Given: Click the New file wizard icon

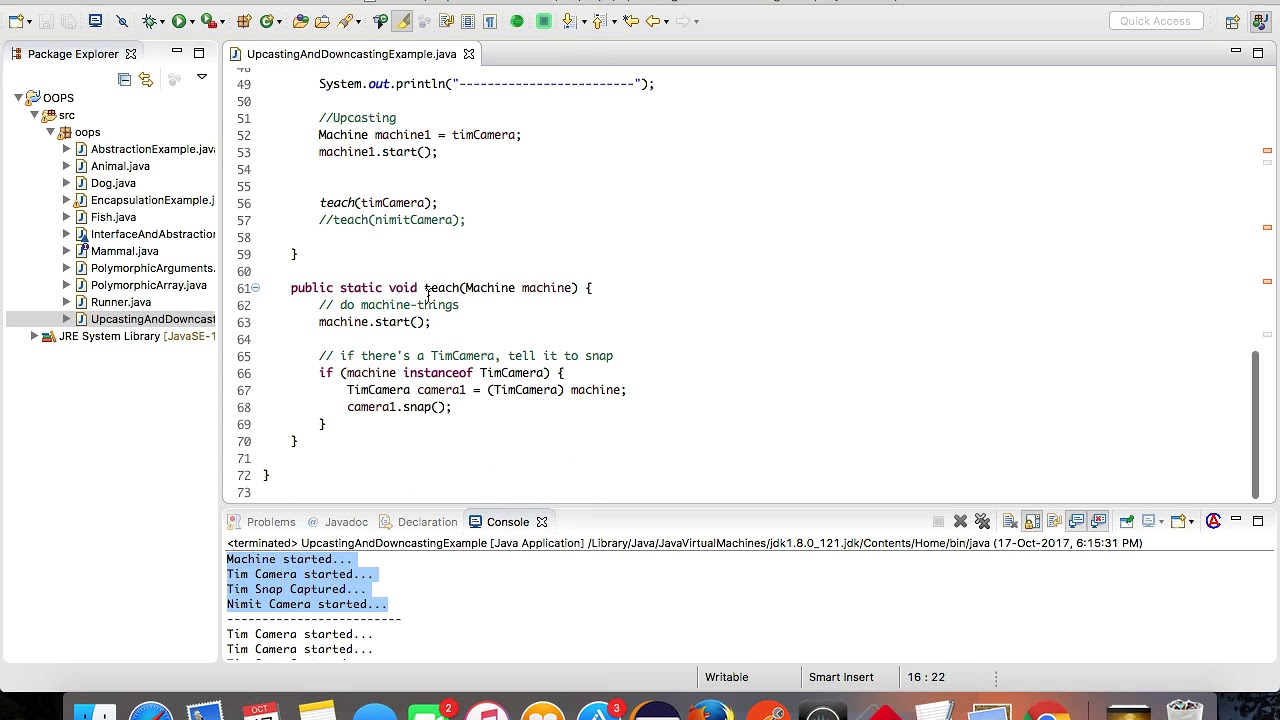Looking at the screenshot, I should (x=17, y=21).
